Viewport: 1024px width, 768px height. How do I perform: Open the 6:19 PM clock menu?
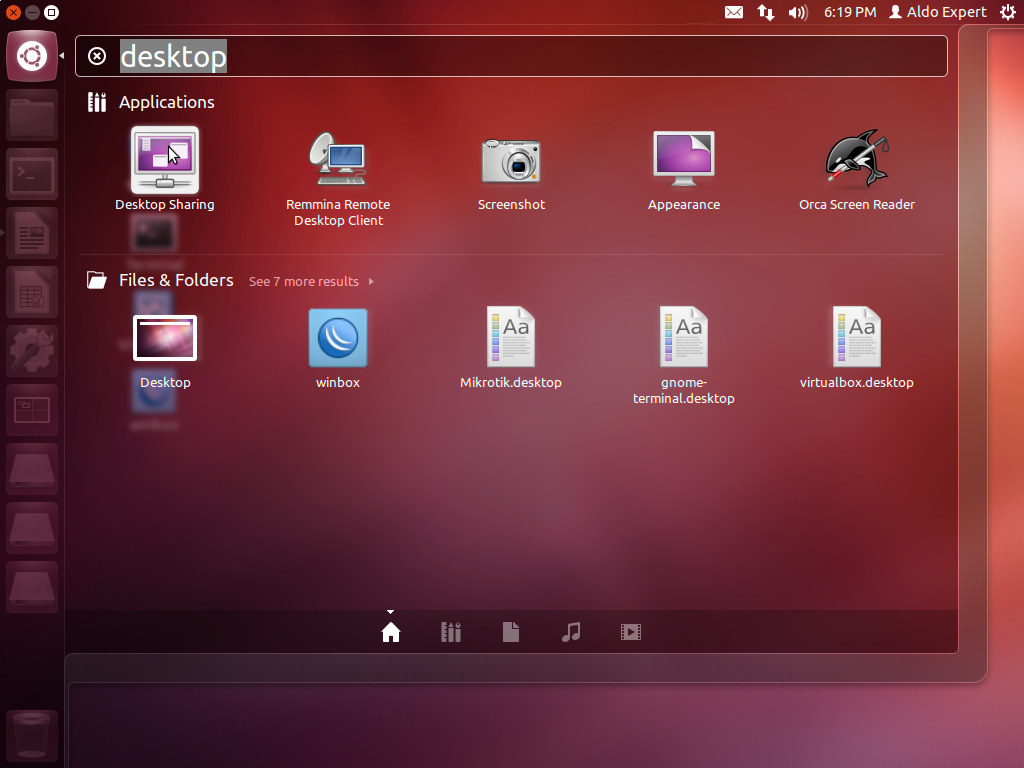point(850,12)
